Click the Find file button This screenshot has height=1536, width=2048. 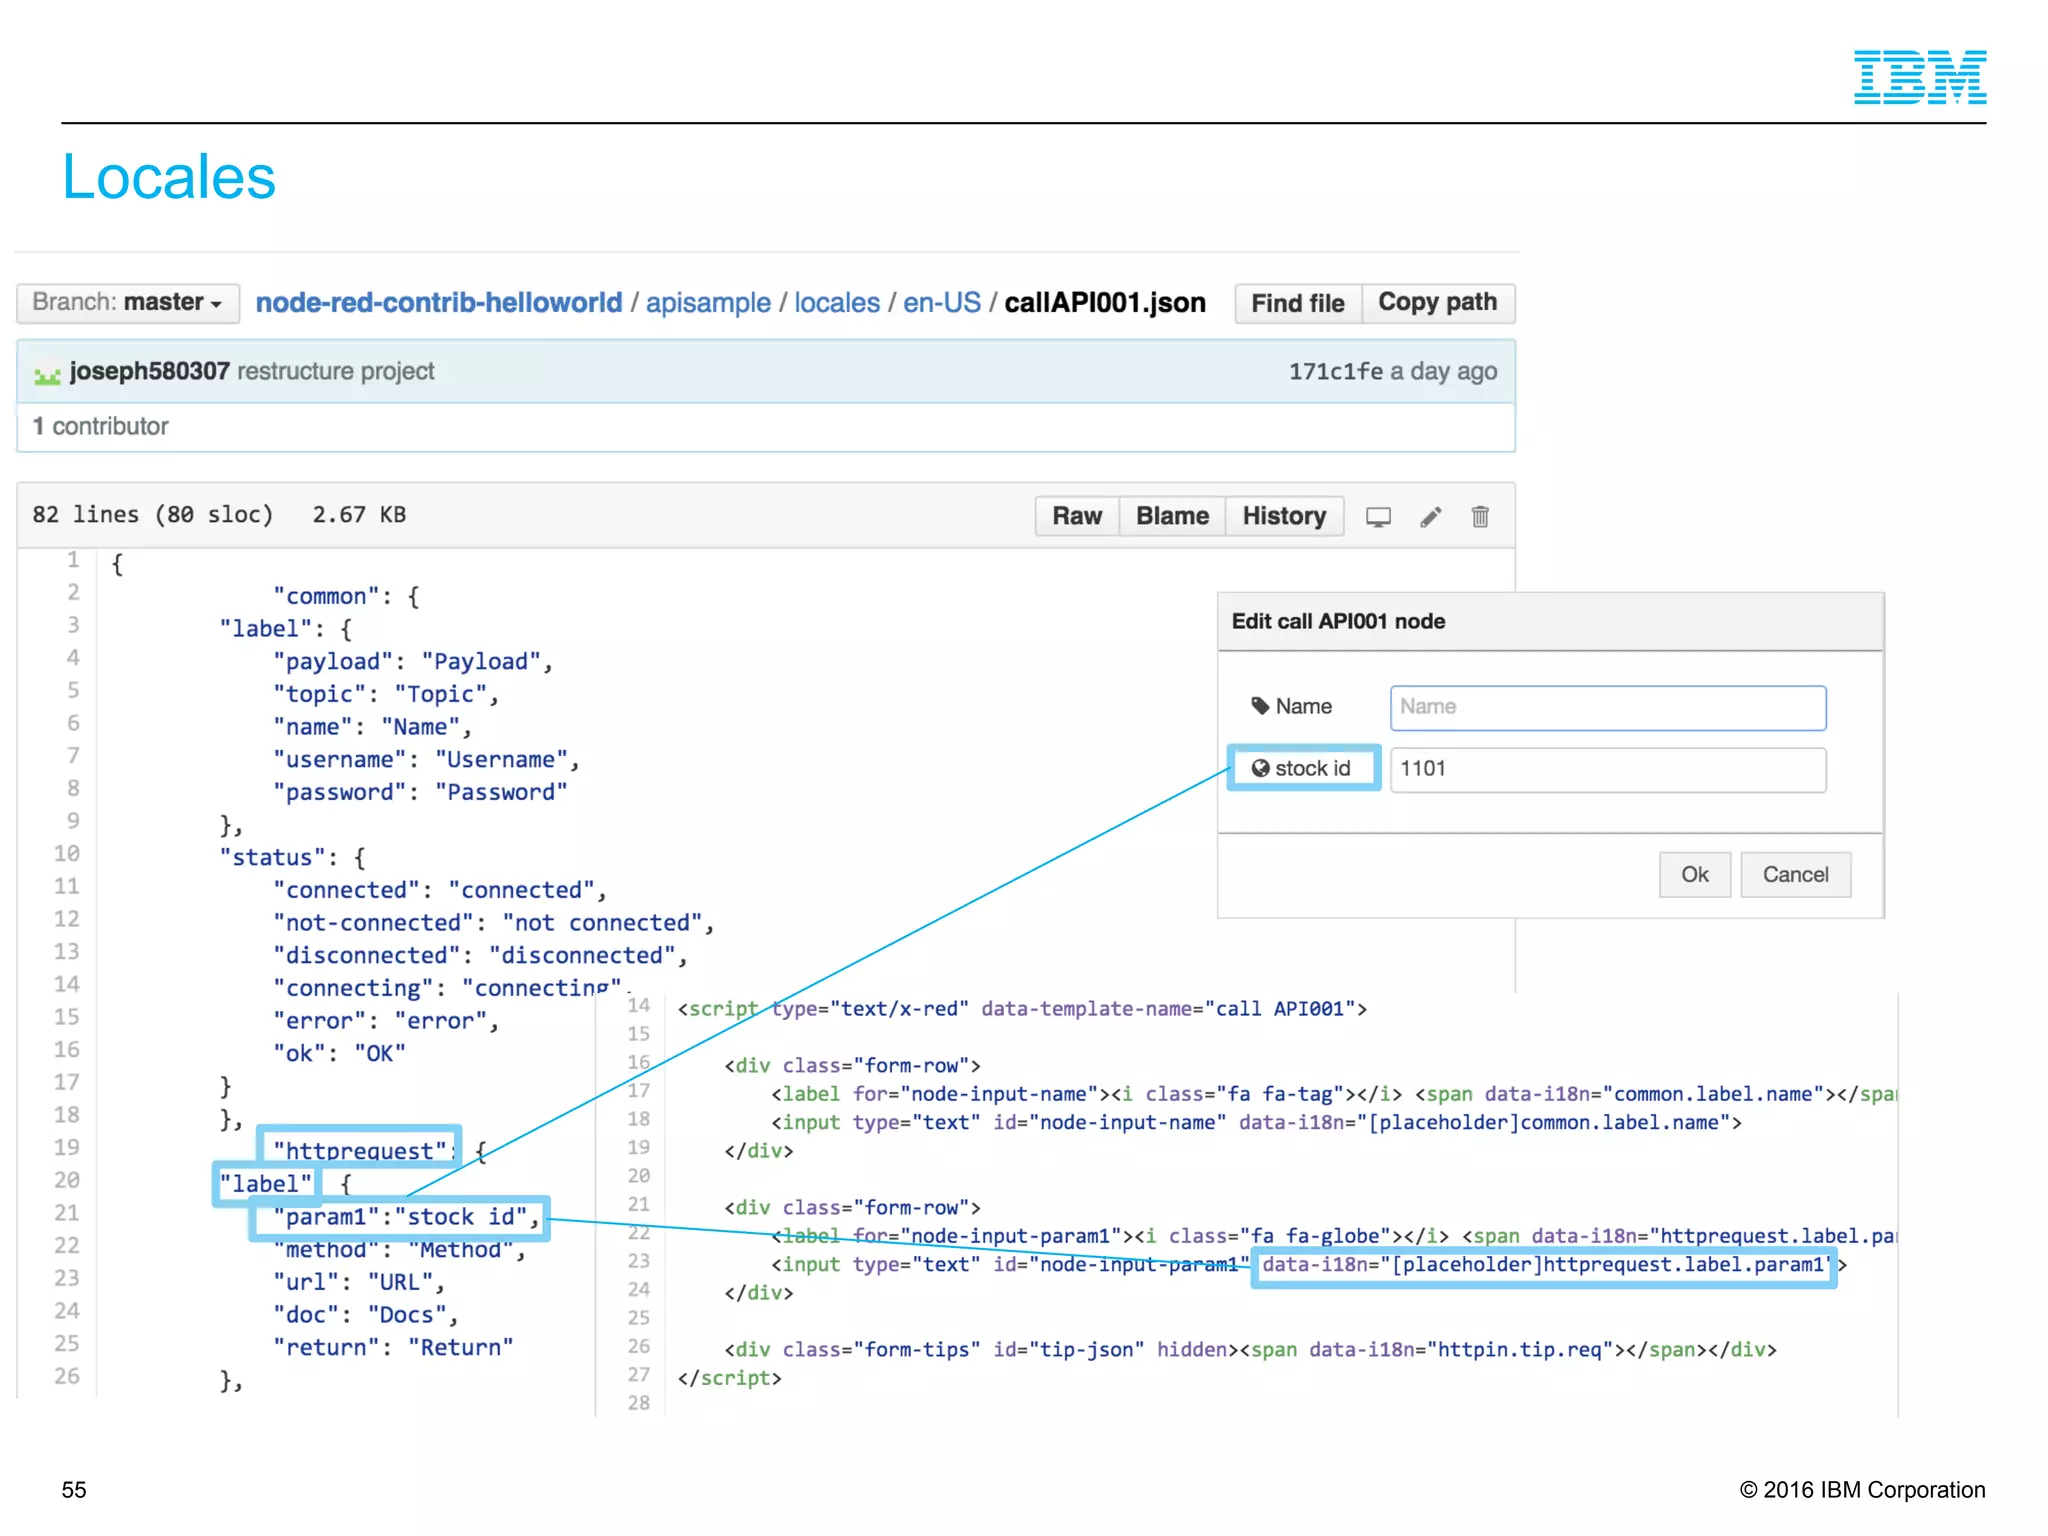pos(1297,303)
